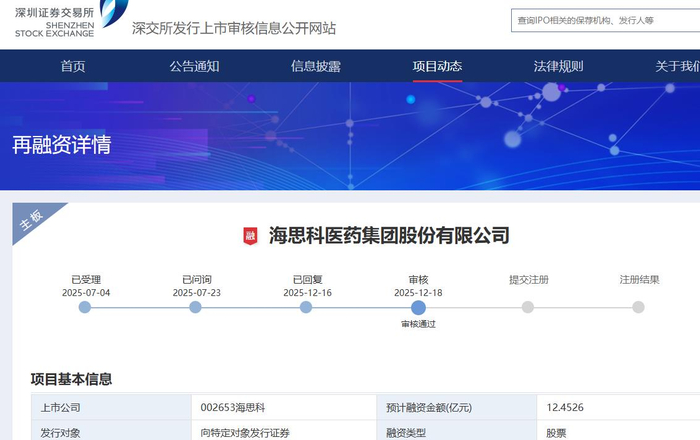The width and height of the screenshot is (700, 440).
Task: Select the 项目动态 navigation tab
Action: point(437,66)
